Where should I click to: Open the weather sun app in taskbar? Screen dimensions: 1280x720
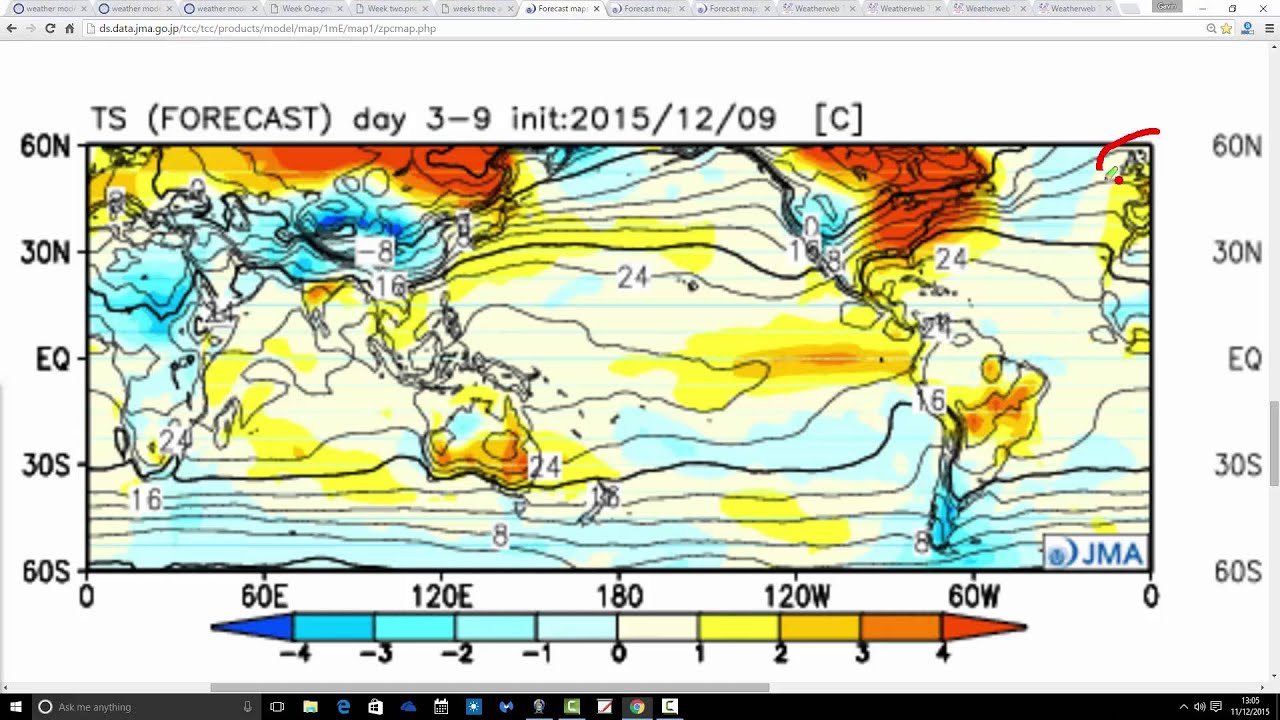pyautogui.click(x=474, y=707)
